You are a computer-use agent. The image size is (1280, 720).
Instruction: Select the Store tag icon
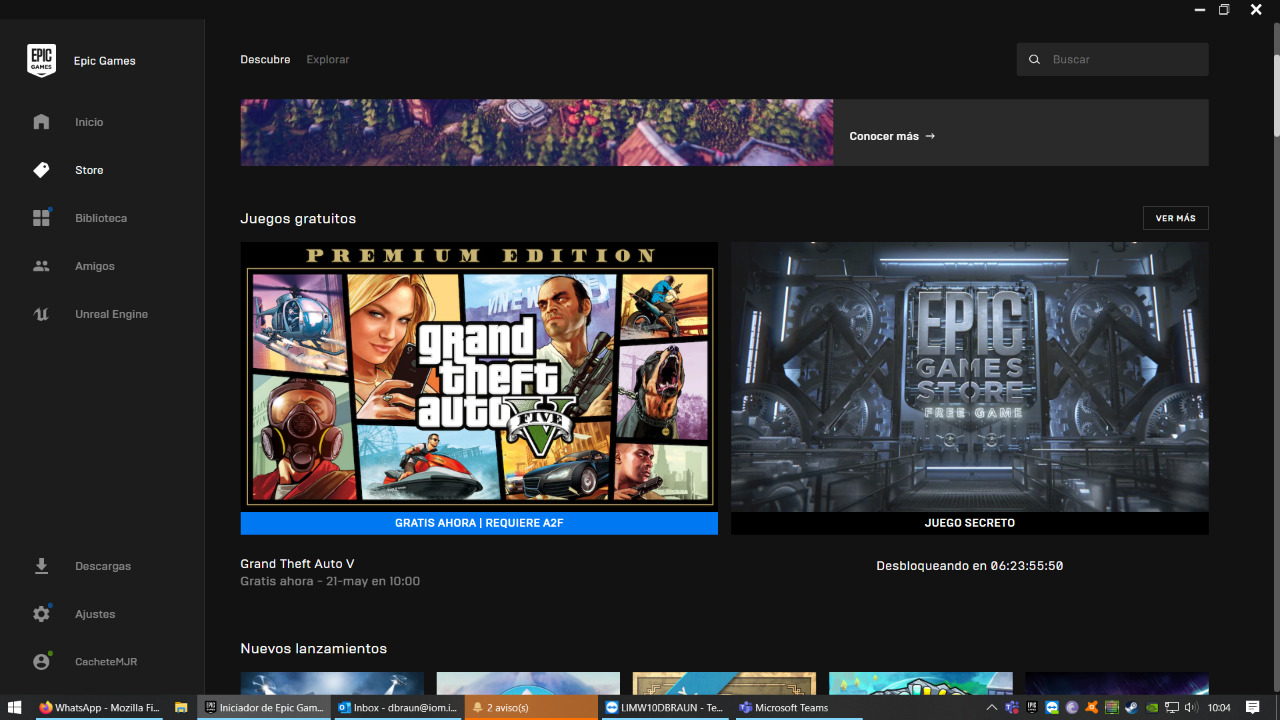pos(41,170)
